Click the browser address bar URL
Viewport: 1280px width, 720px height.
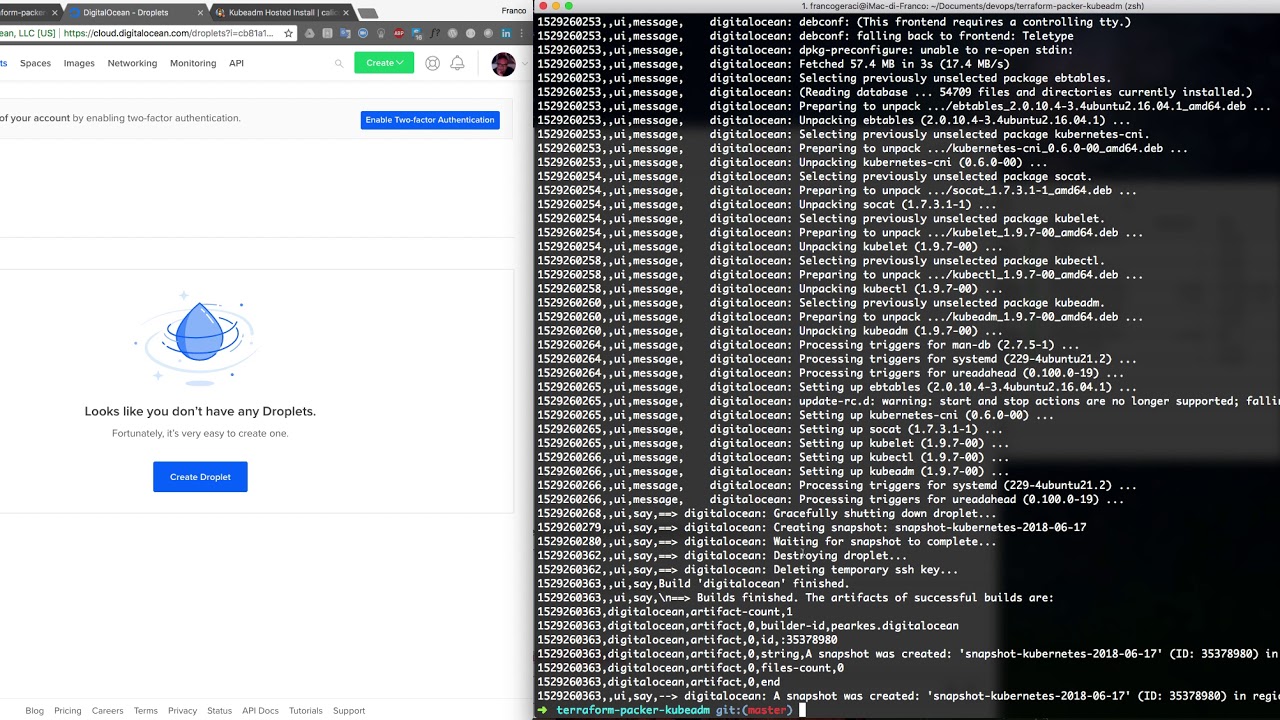click(168, 33)
